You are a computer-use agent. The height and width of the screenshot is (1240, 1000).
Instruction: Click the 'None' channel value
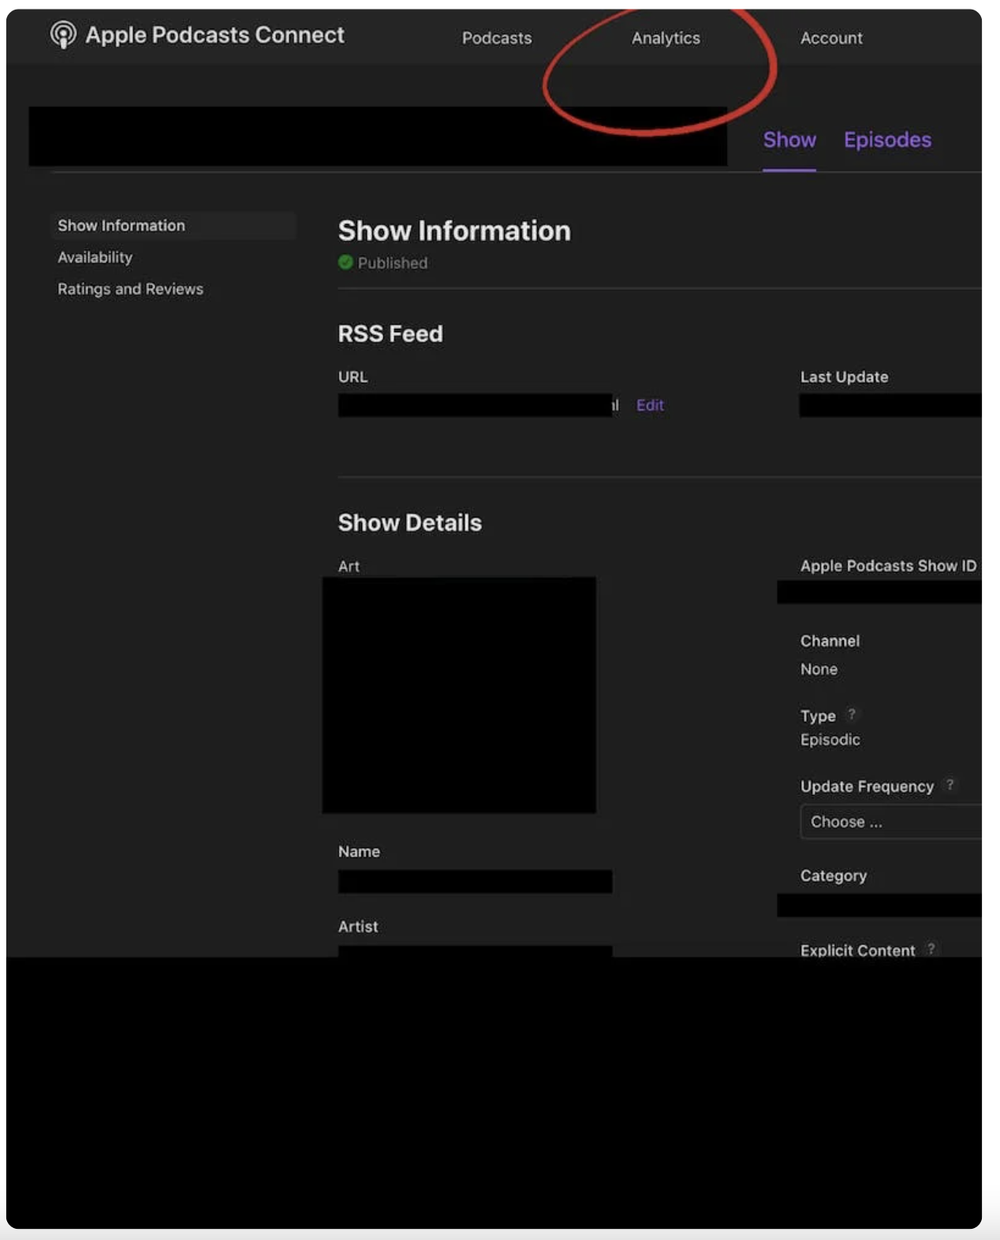[x=819, y=669]
